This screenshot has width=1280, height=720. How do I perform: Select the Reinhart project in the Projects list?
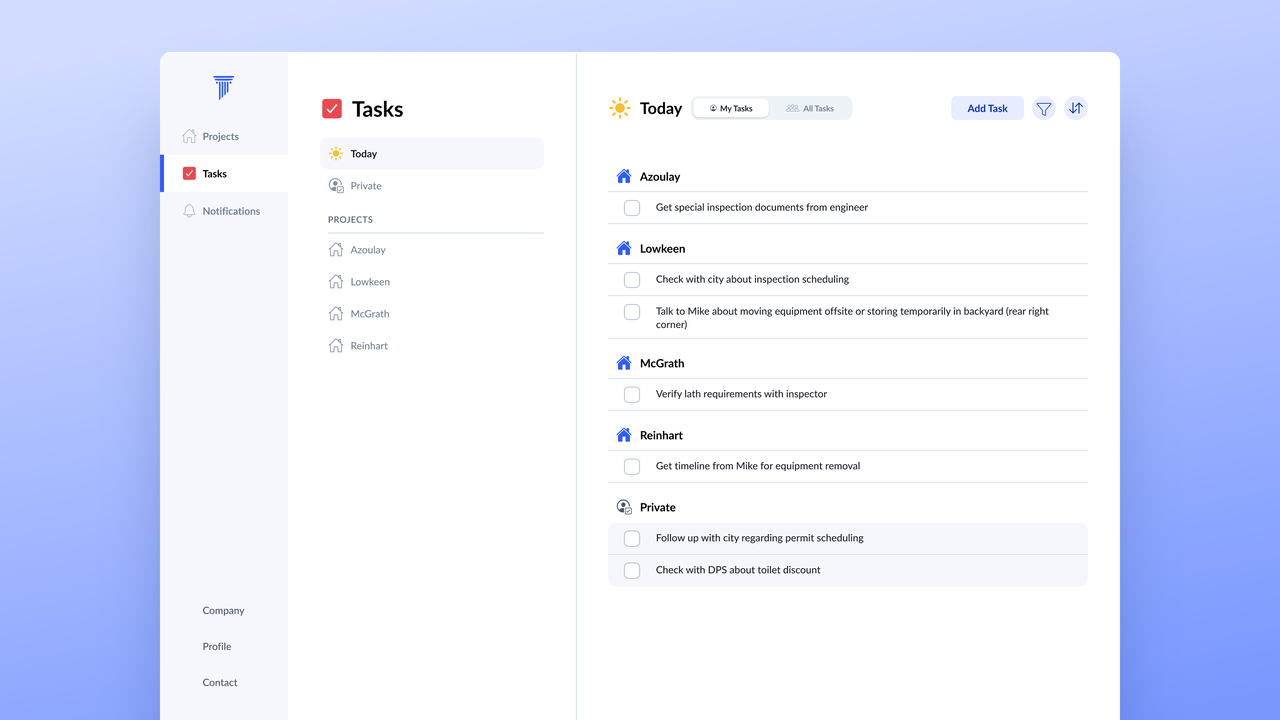click(x=368, y=346)
